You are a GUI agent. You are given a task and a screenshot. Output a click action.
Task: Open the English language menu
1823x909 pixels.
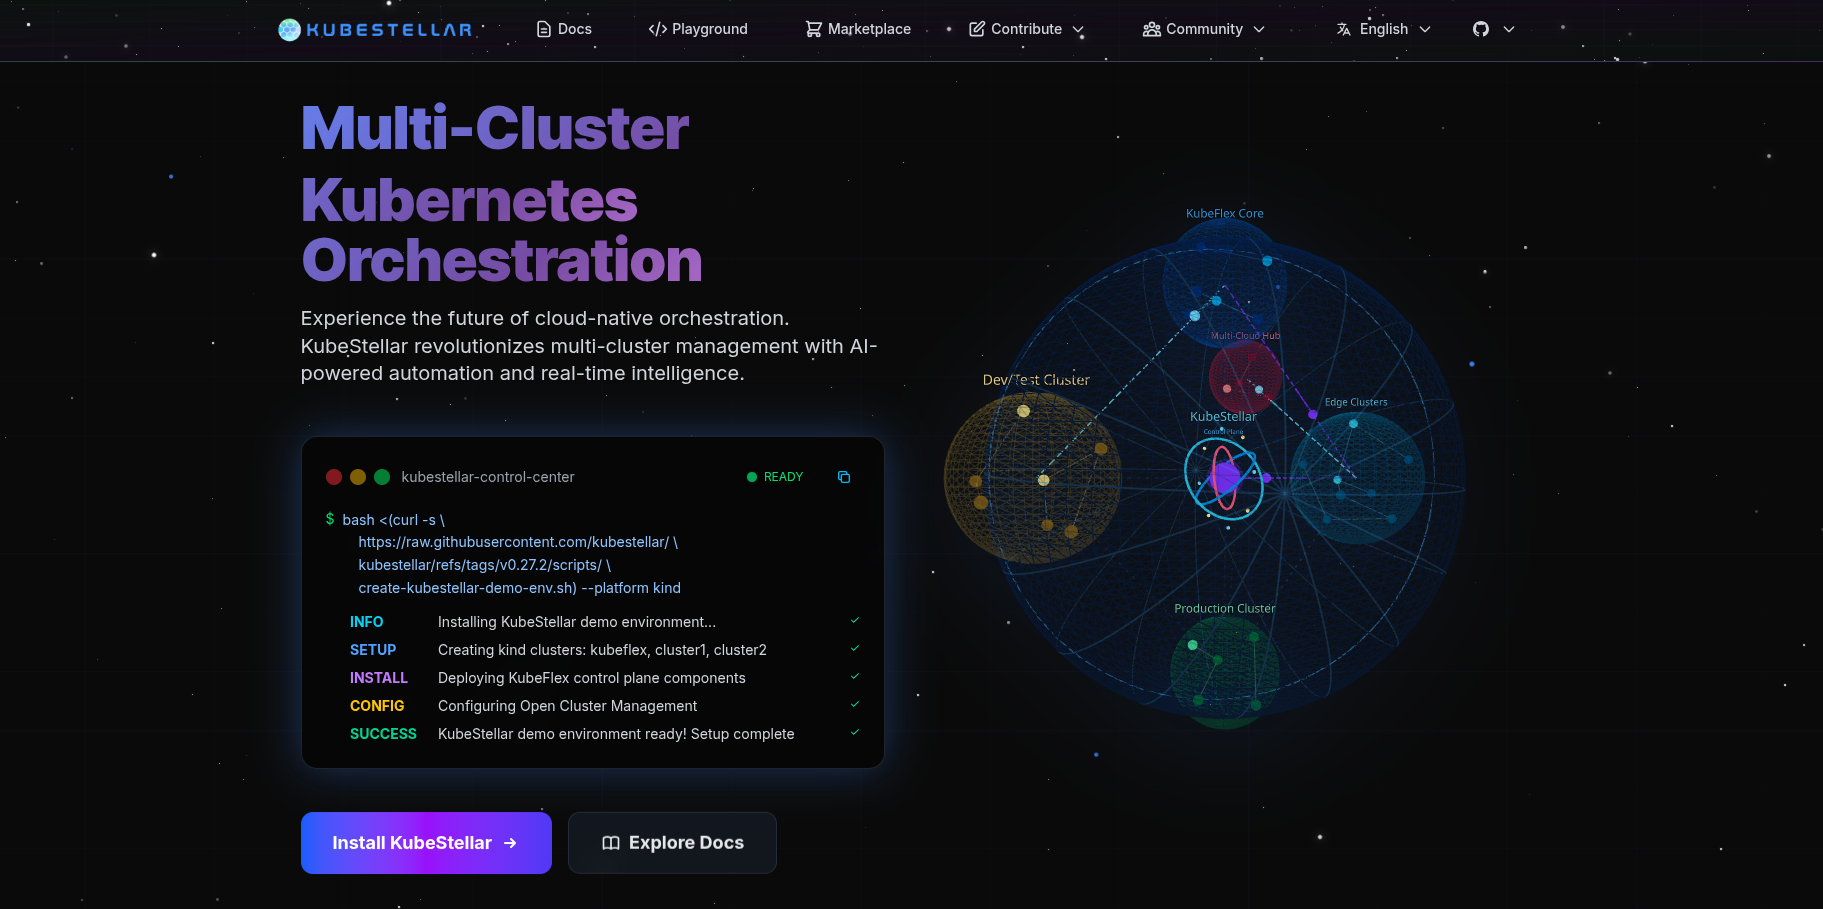pyautogui.click(x=1384, y=29)
